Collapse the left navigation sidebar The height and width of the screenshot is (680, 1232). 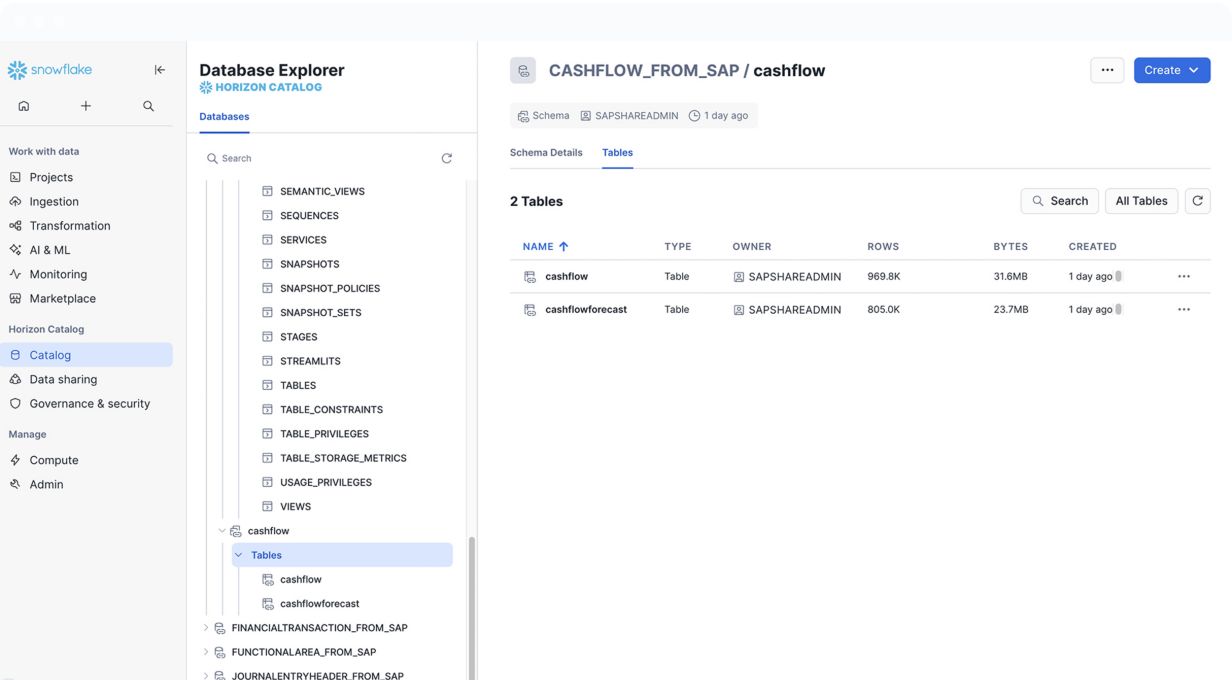click(159, 70)
